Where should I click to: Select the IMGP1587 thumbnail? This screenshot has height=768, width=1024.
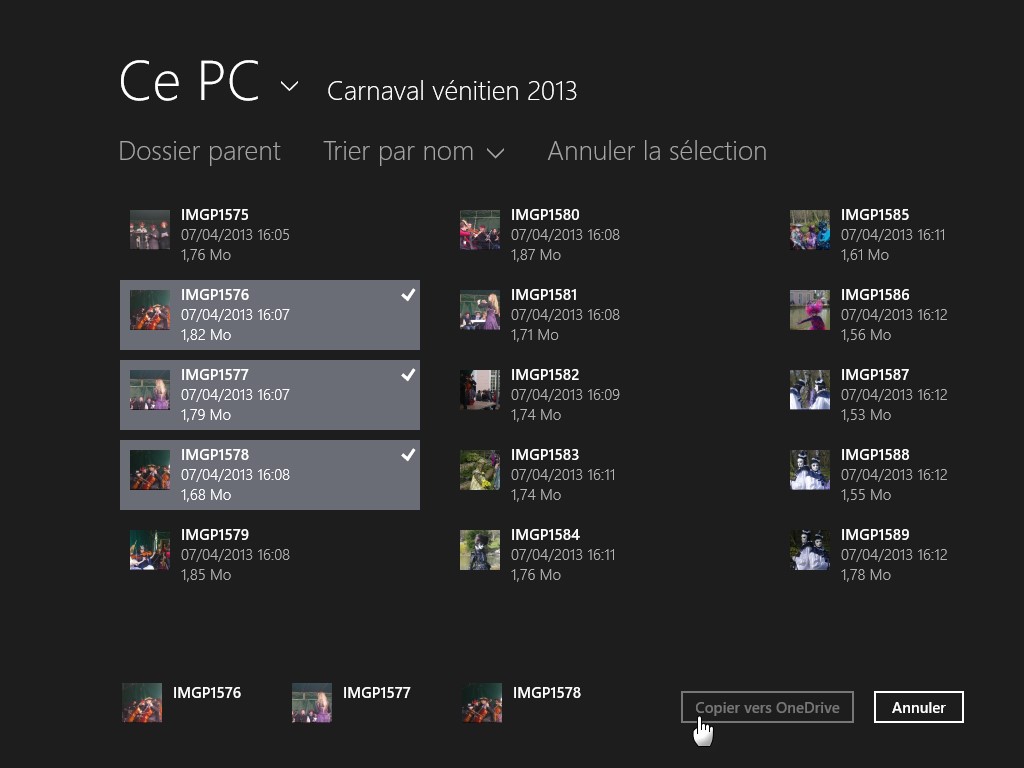(810, 390)
